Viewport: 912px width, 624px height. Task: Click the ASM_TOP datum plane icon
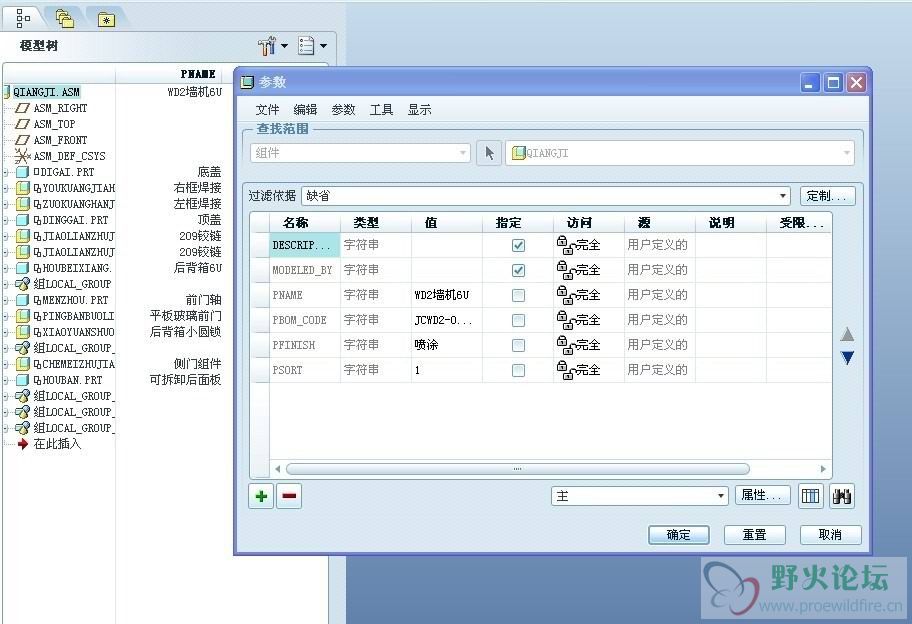coord(22,124)
